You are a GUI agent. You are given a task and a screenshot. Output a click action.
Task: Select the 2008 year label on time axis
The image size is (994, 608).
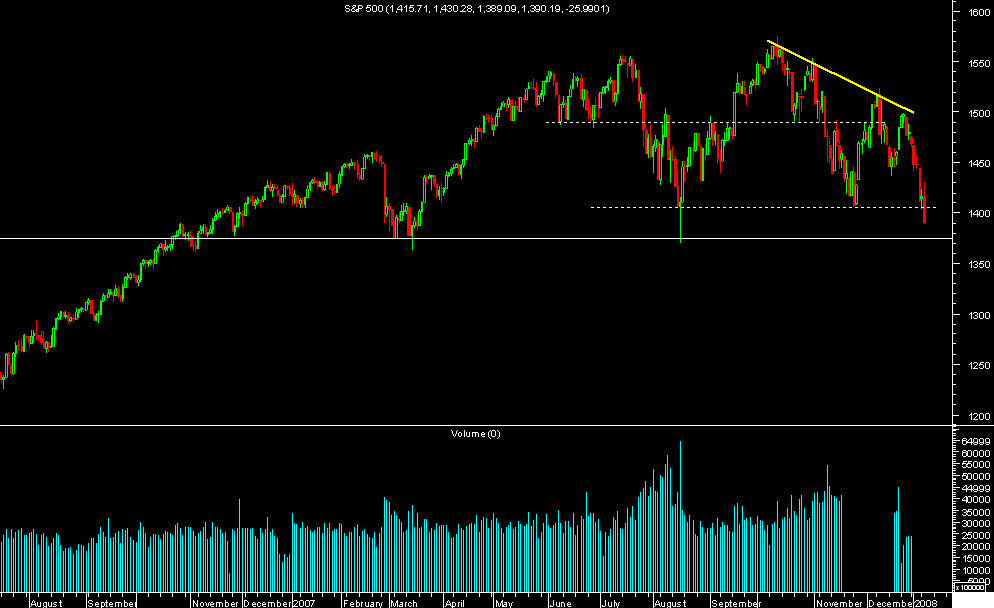click(926, 603)
